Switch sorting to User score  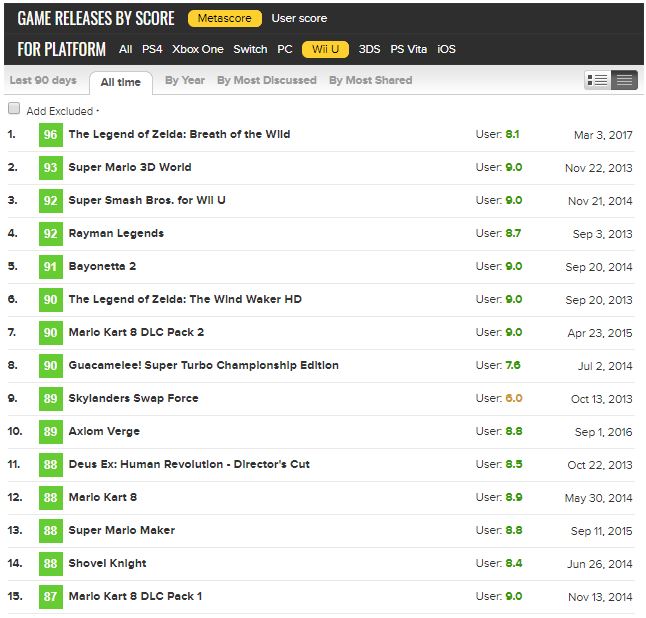pyautogui.click(x=299, y=18)
